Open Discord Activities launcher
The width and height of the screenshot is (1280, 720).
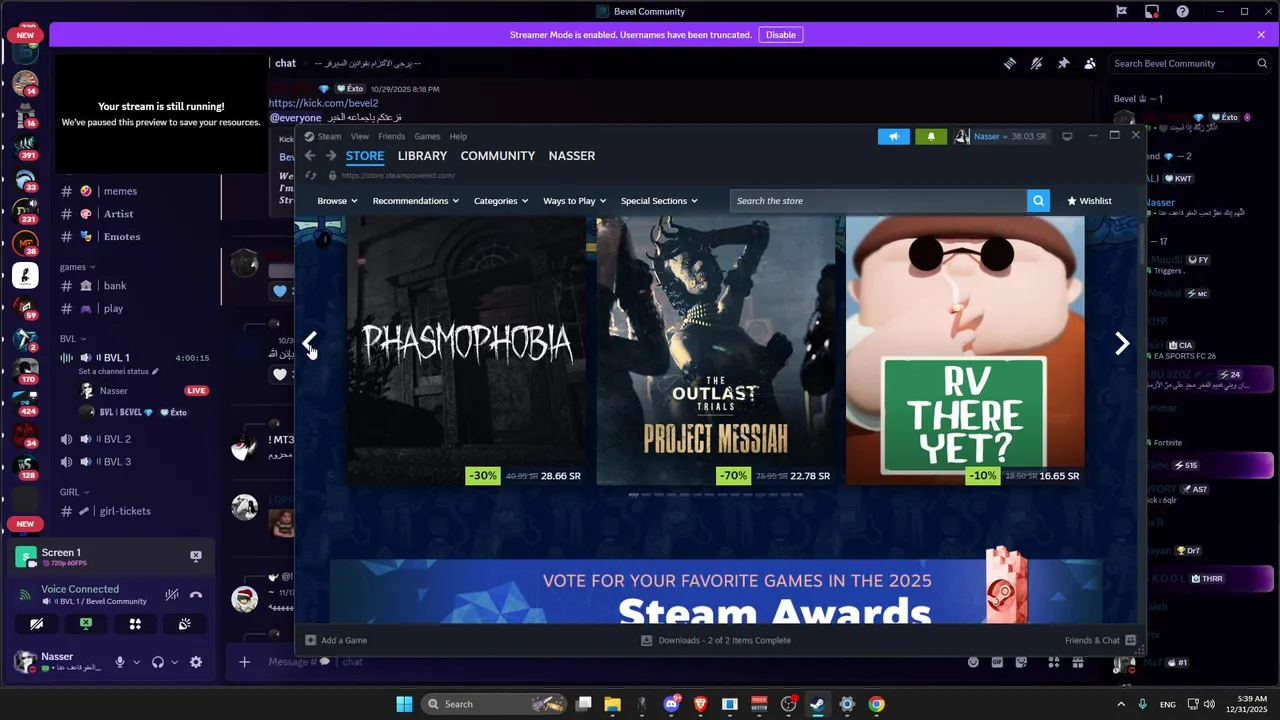click(x=135, y=624)
